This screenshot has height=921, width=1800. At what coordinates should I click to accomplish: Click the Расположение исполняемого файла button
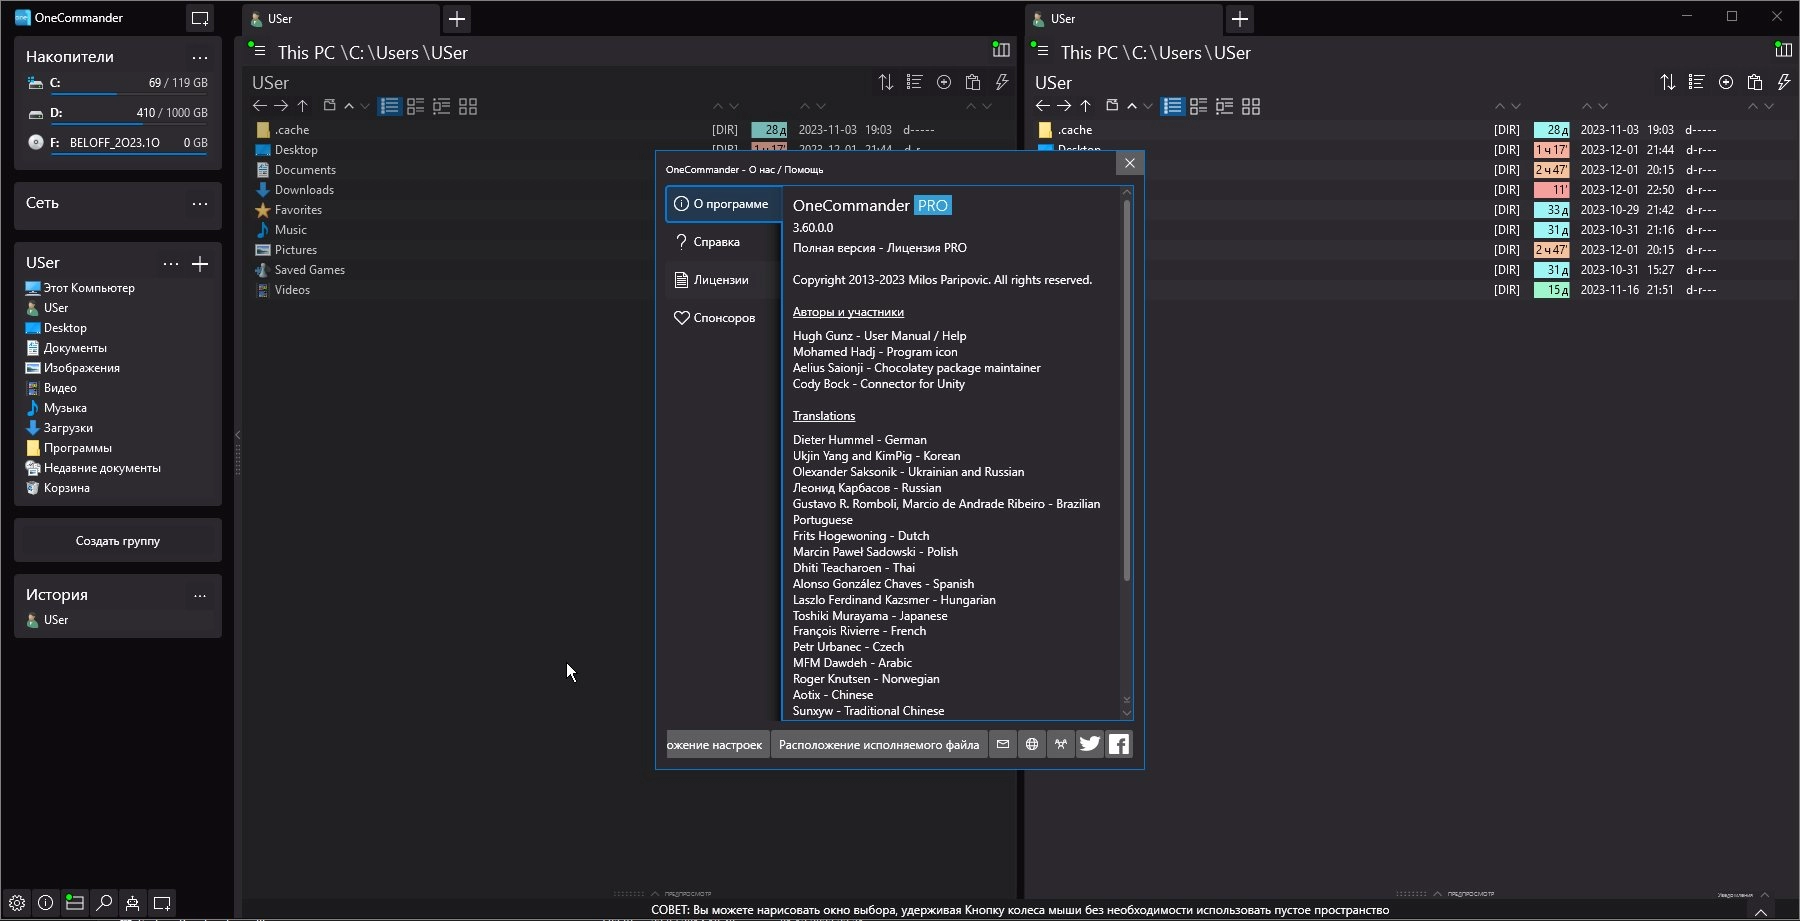click(x=878, y=745)
